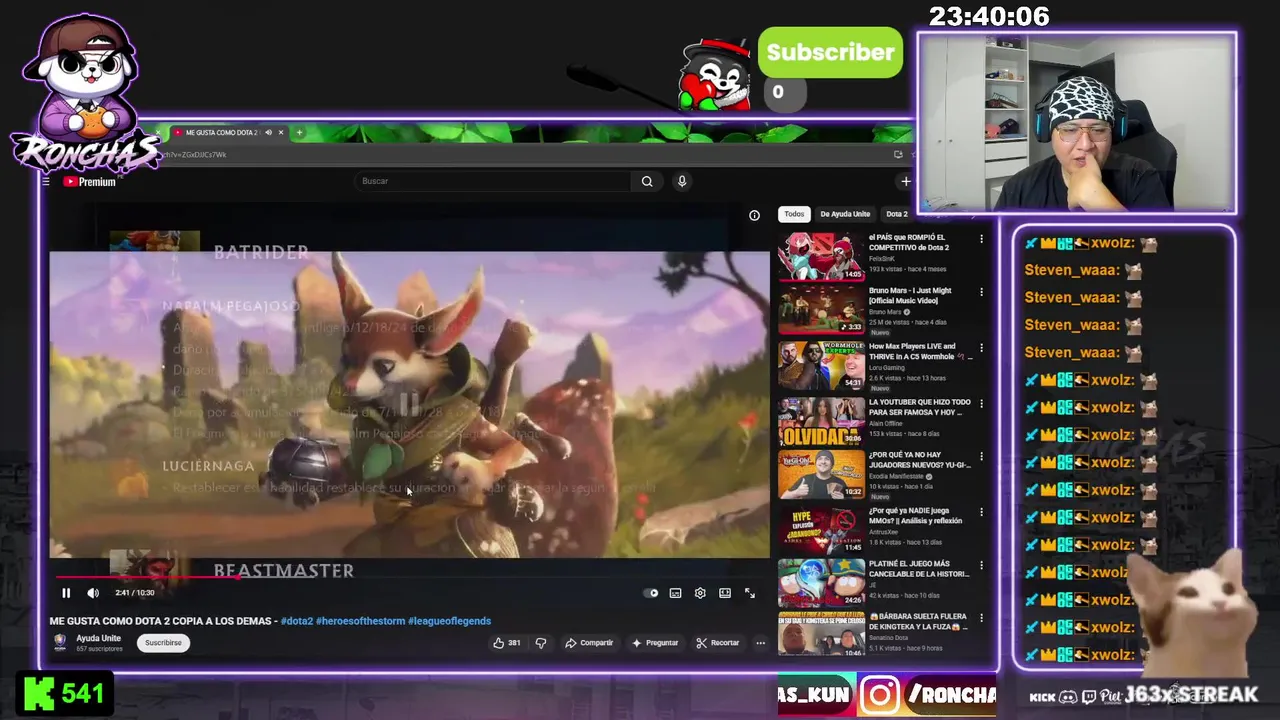Click the video timestamp 2:41 / 10:30
The width and height of the screenshot is (1280, 720).
134,593
